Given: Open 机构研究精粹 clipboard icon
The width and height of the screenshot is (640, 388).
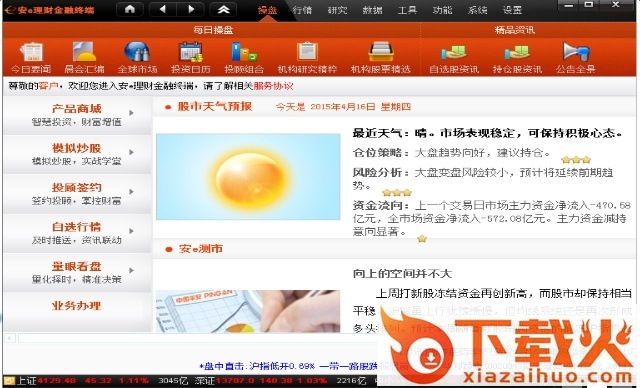Looking at the screenshot, I should (x=307, y=52).
